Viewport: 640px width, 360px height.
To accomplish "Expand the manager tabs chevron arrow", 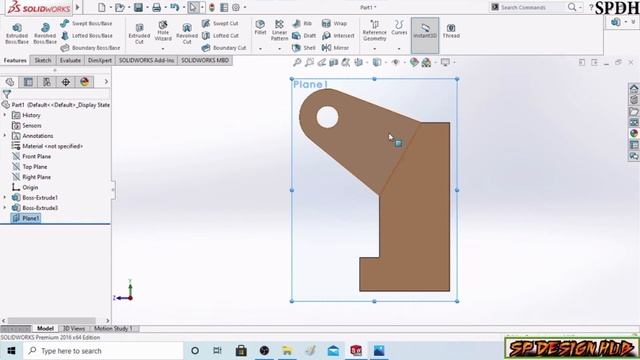I will [x=106, y=82].
